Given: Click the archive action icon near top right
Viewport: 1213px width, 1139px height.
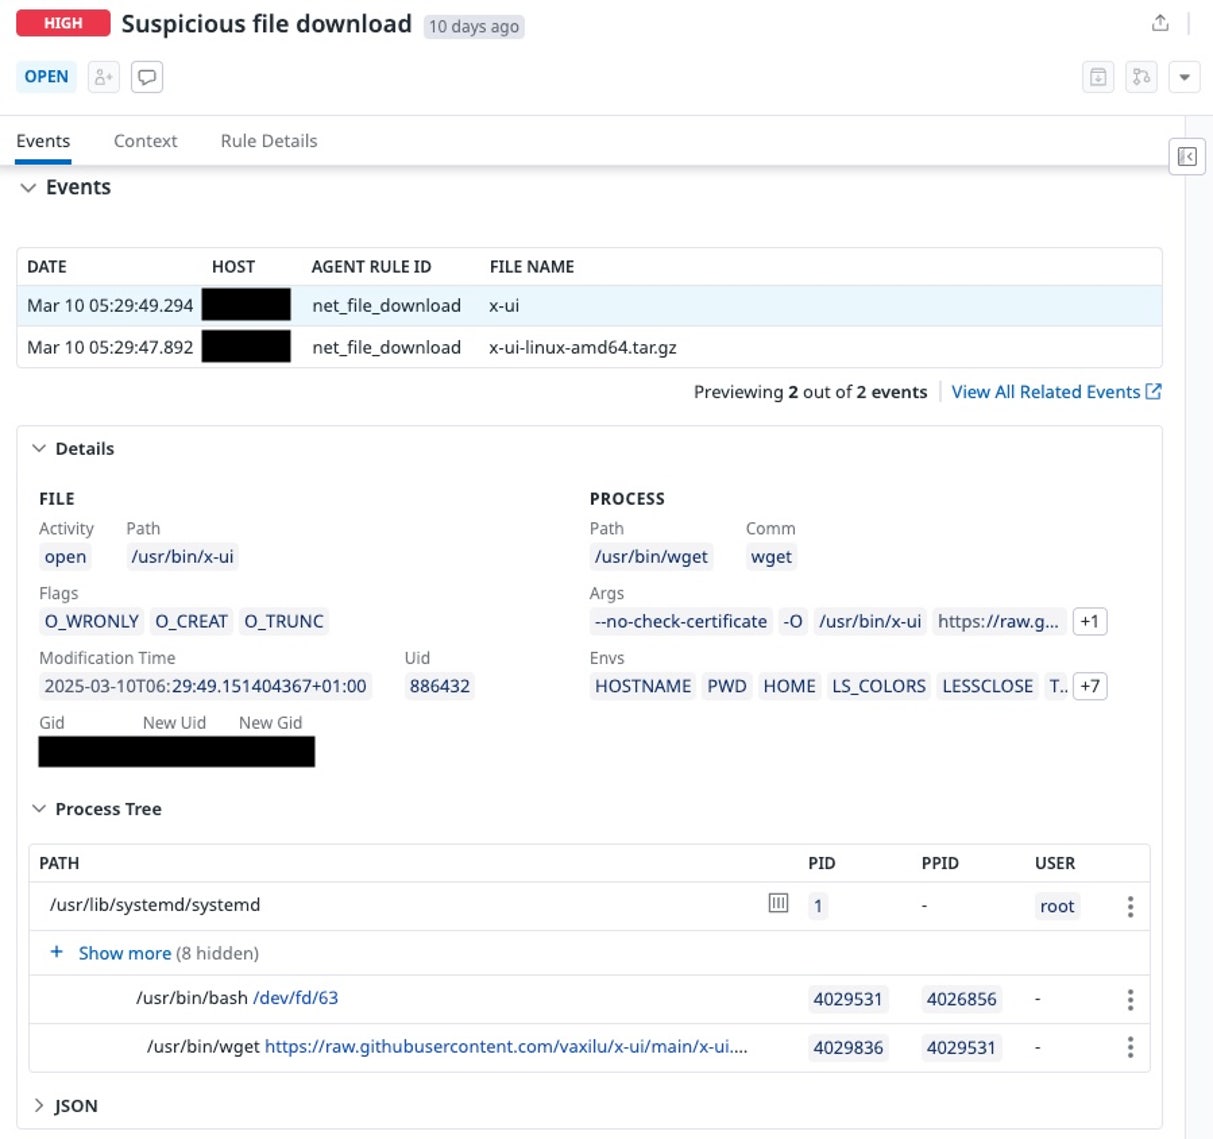Looking at the screenshot, I should pos(1097,76).
